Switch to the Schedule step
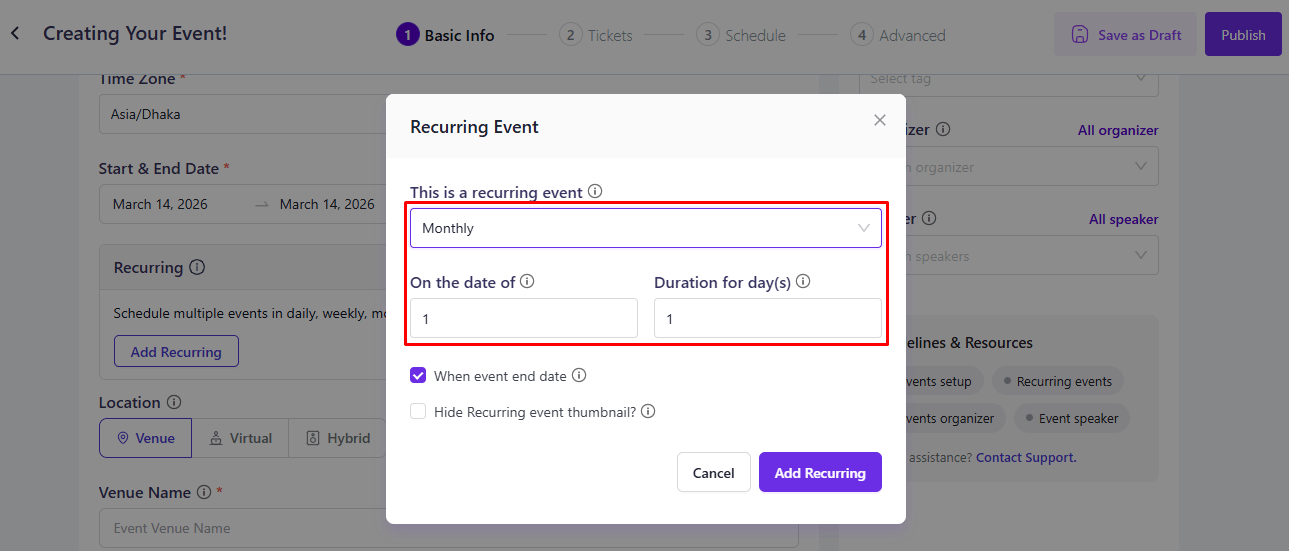 (742, 35)
